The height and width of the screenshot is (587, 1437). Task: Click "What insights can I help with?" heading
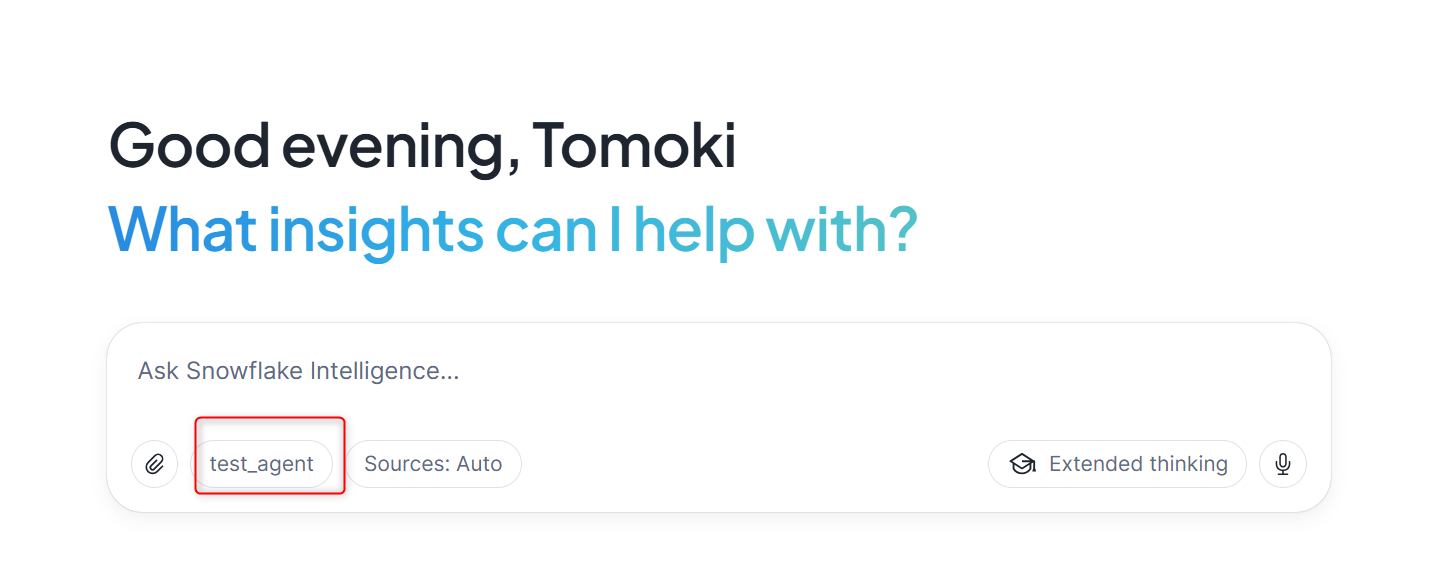click(512, 228)
